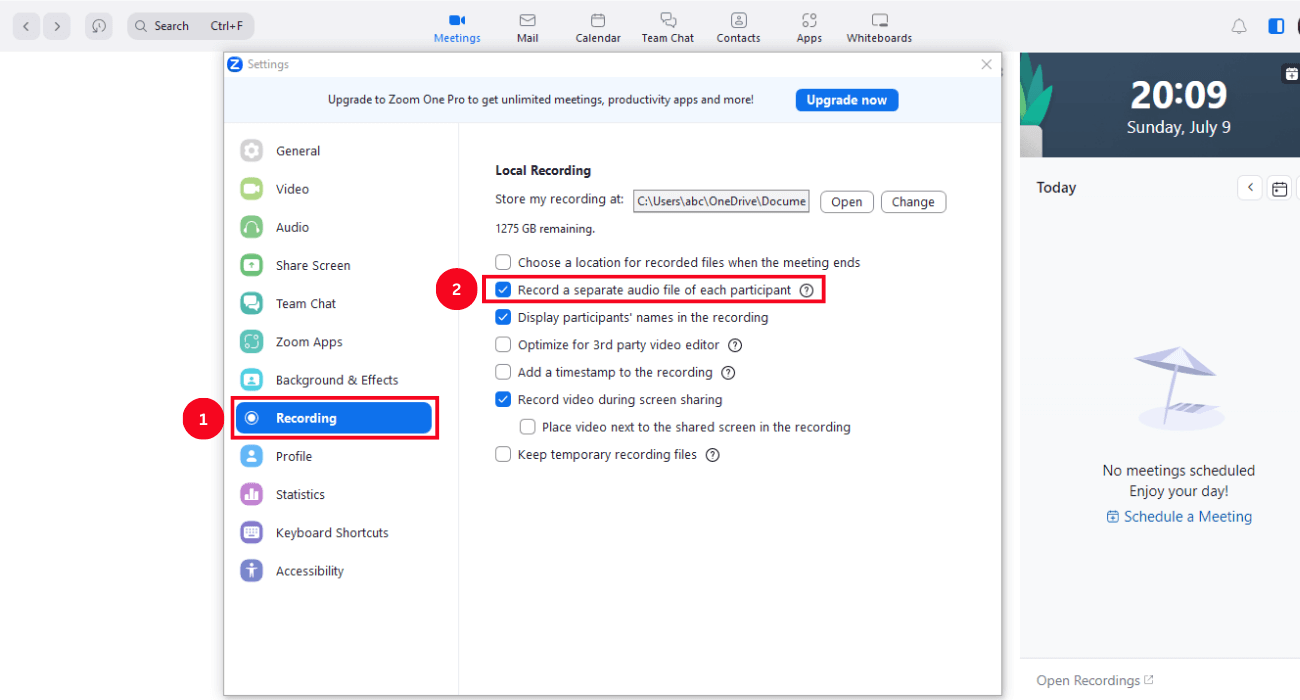The image size is (1300, 700).
Task: Open Recordings link at bottom
Action: 1095,680
